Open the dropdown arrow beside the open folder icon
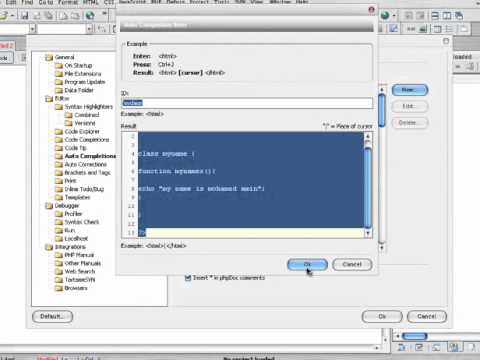 coord(12,15)
